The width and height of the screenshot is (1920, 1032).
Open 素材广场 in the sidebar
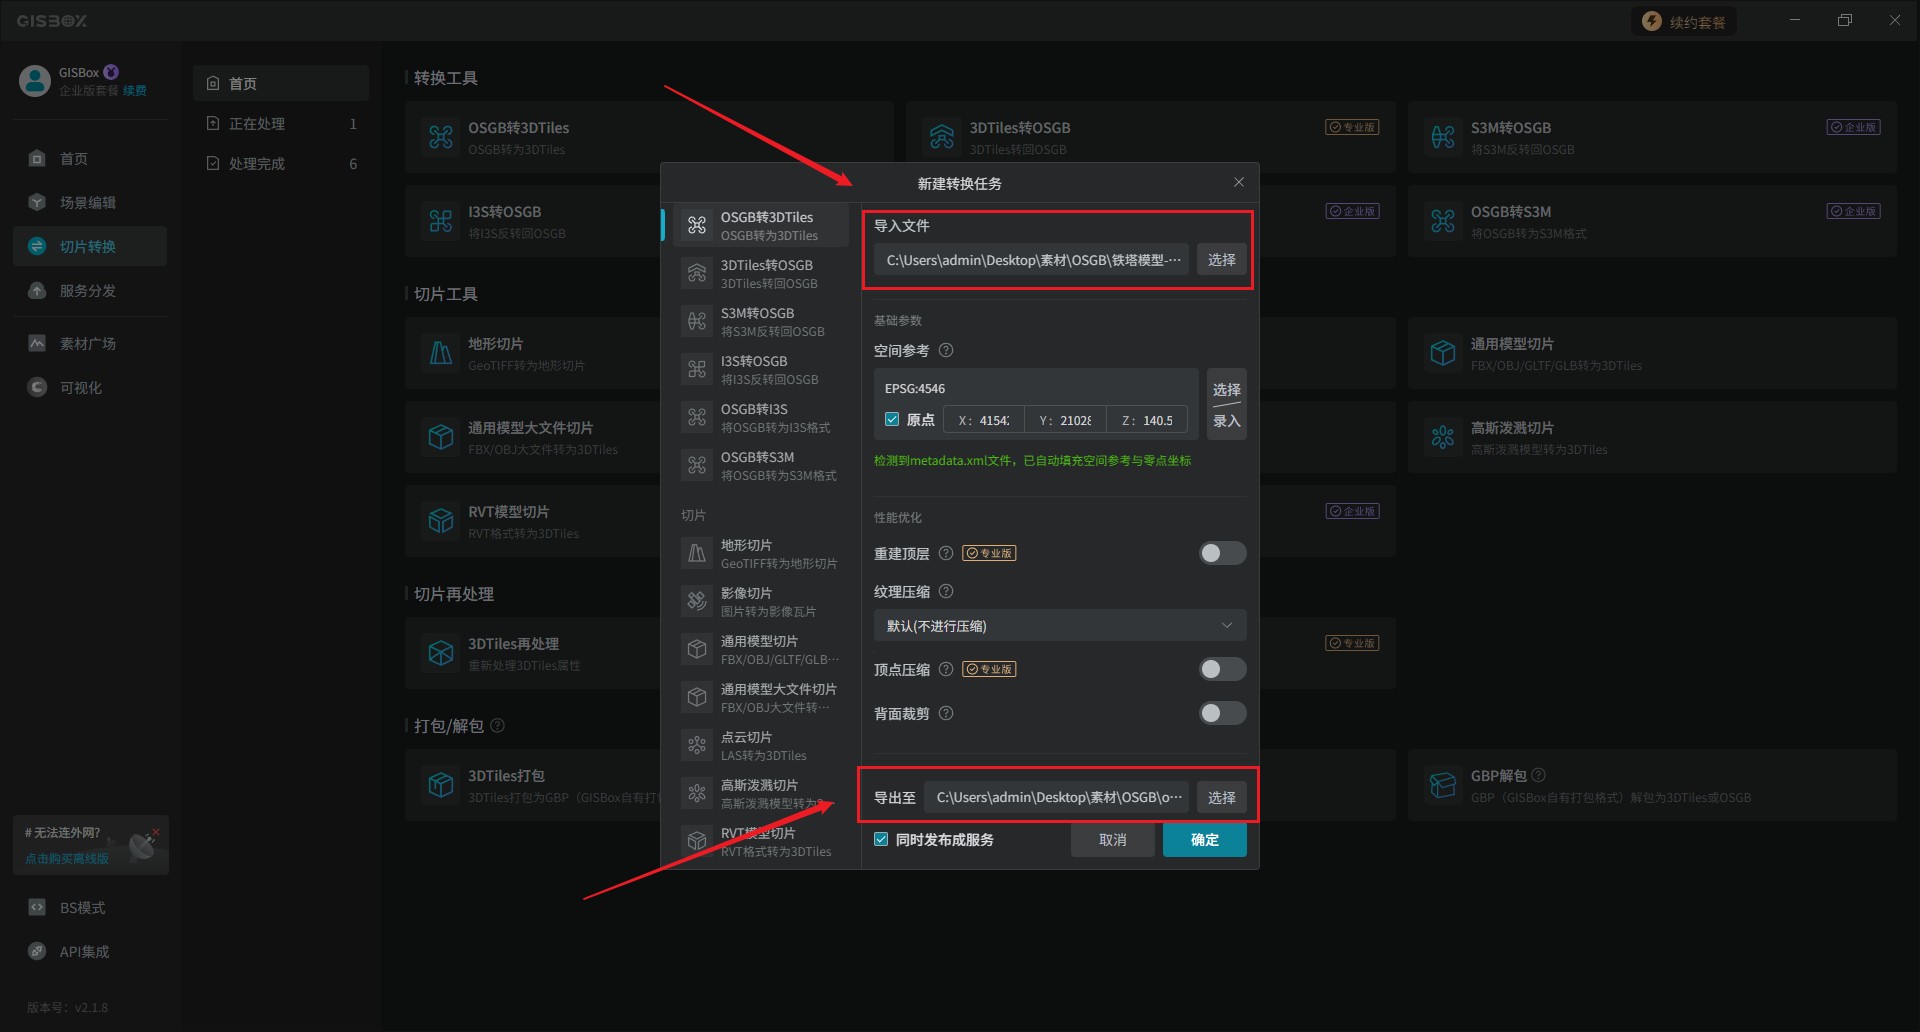[x=88, y=344]
